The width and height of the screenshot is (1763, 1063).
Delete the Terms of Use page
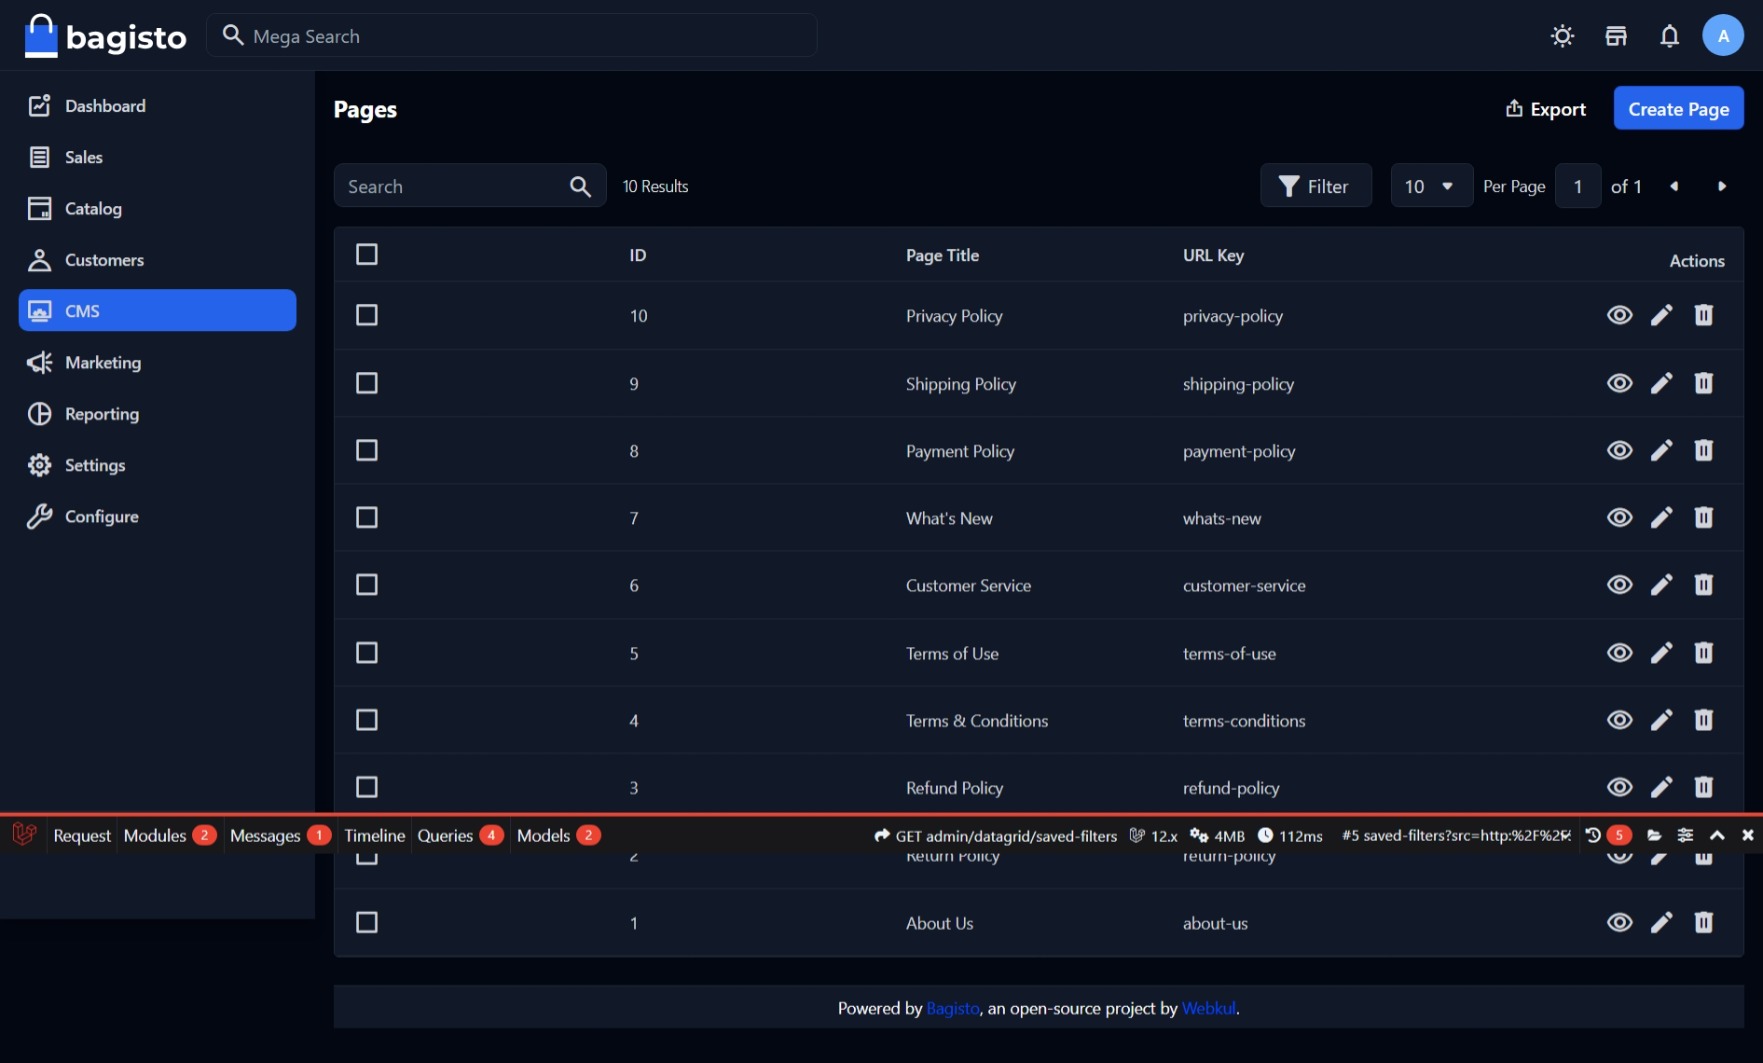pos(1703,653)
